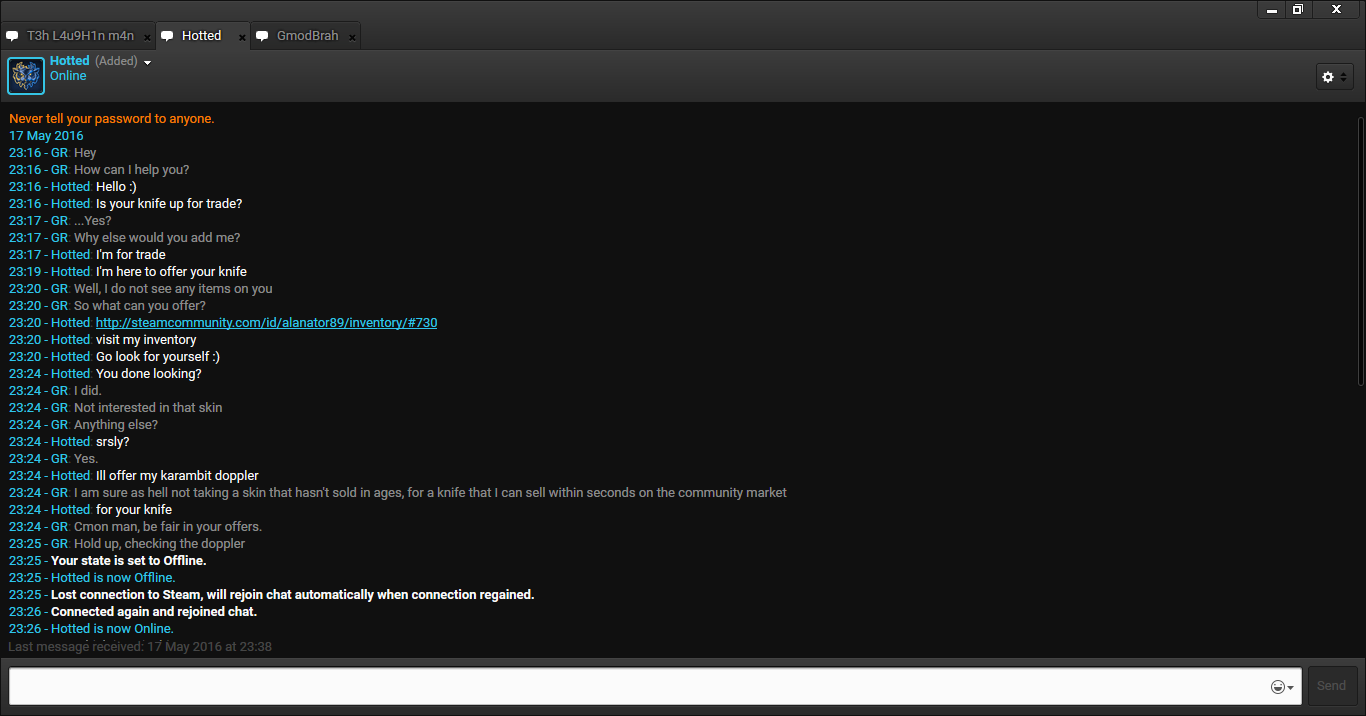
Task: Click chat bubble icon on T3h L4u9H1n m4n tab
Action: pos(12,36)
